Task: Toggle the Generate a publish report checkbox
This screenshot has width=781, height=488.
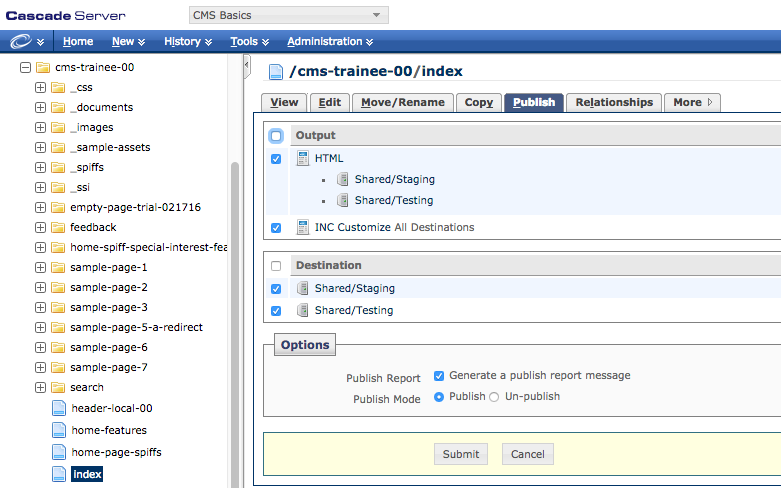Action: (x=439, y=376)
